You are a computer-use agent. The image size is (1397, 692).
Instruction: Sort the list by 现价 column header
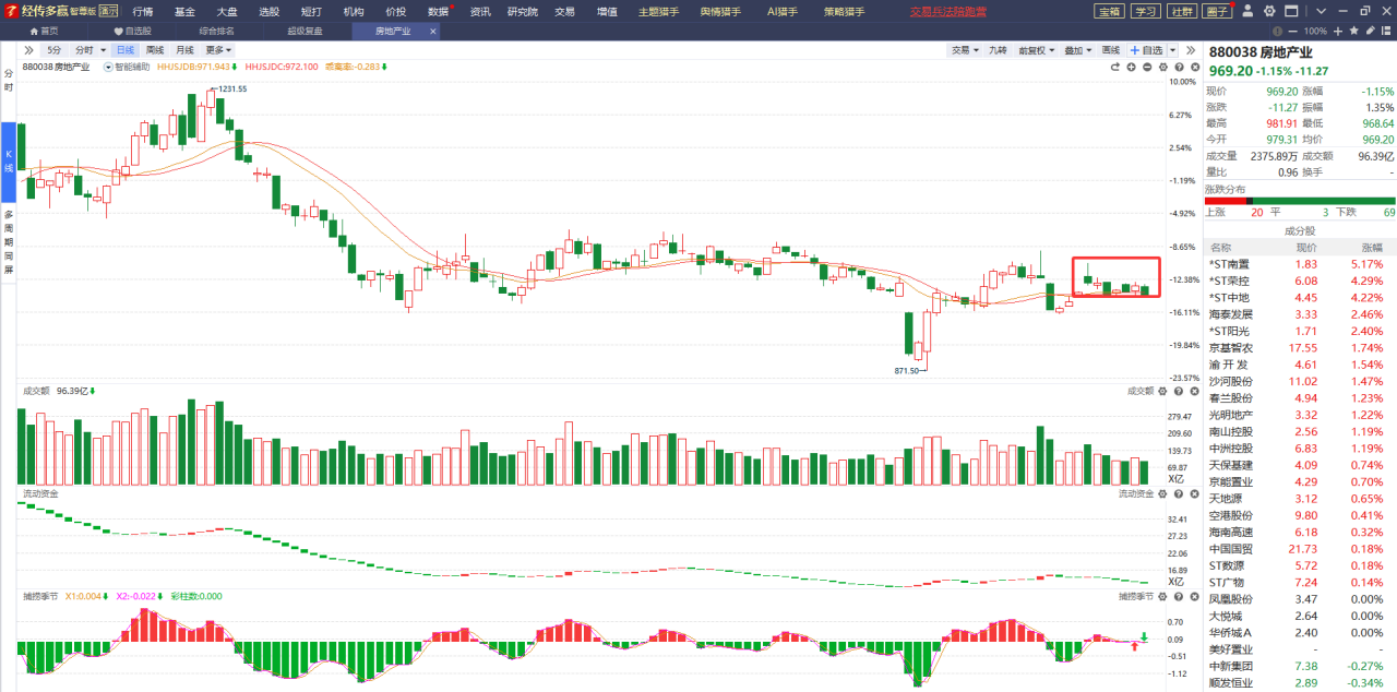(x=1307, y=247)
